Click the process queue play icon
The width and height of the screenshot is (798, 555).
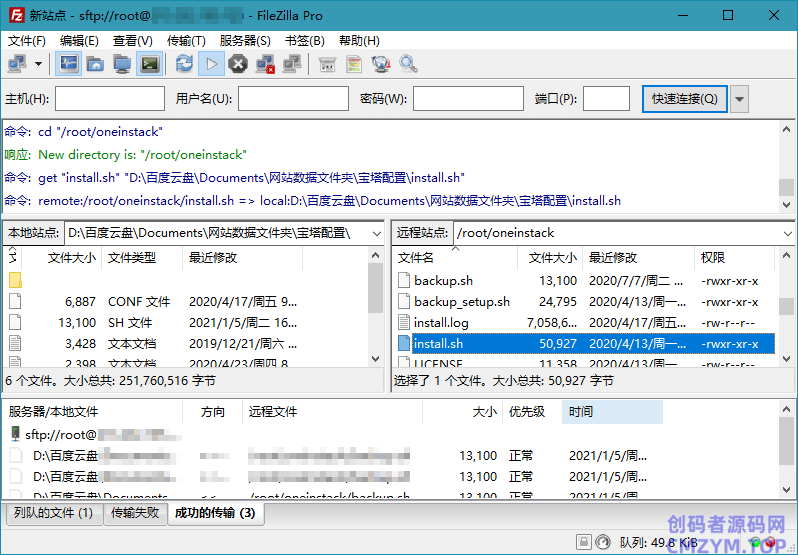(211, 64)
